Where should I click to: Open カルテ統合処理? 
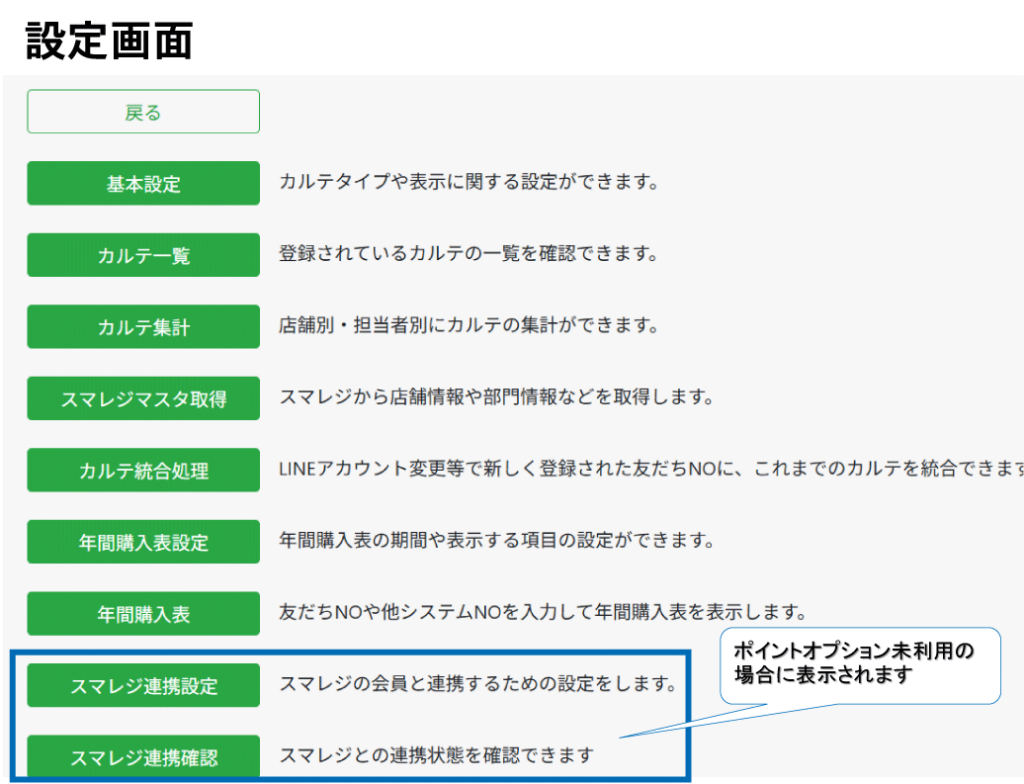click(x=143, y=471)
